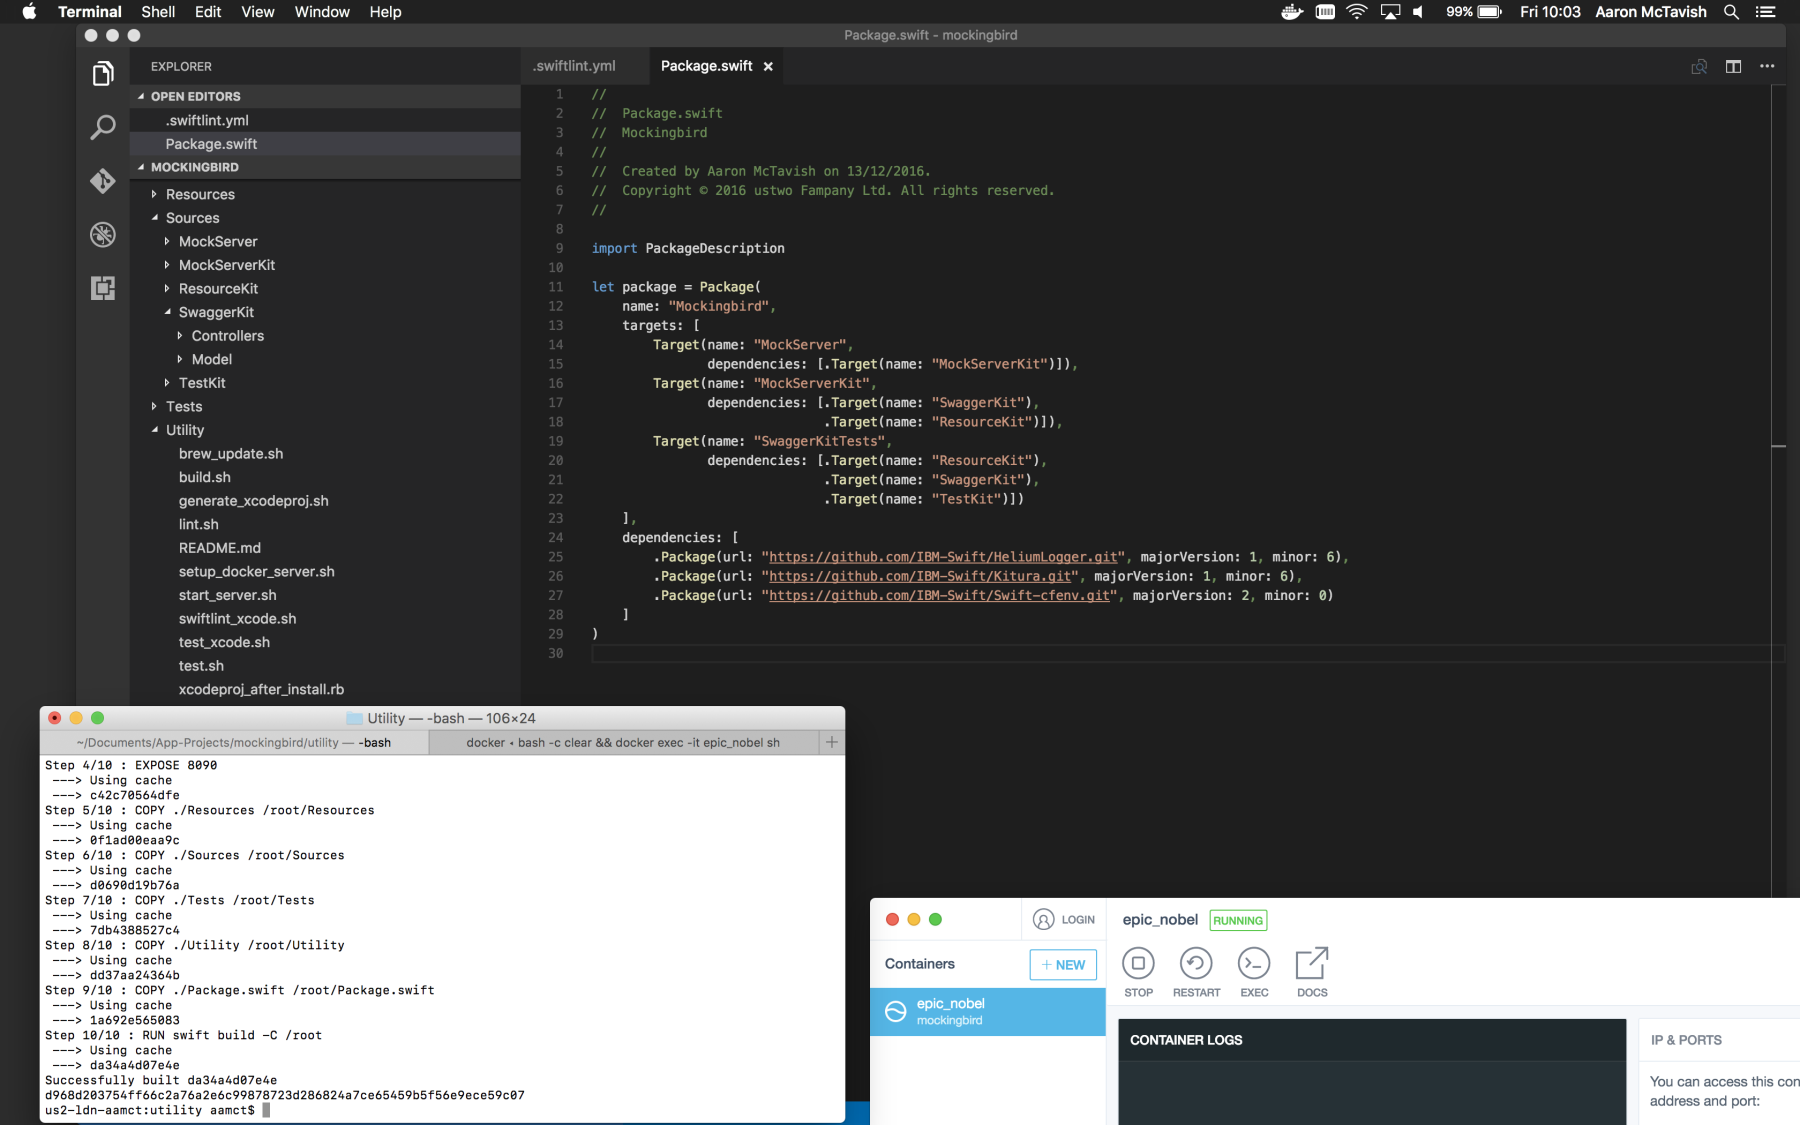Open the Source Control view
Viewport: 1800px width, 1125px height.
tap(102, 181)
